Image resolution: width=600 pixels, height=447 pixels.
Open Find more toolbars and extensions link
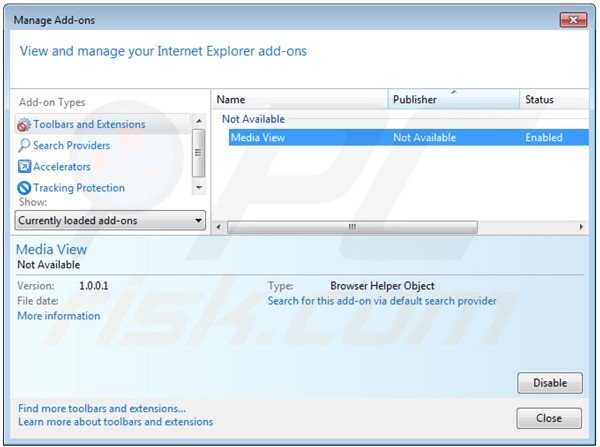tap(101, 408)
